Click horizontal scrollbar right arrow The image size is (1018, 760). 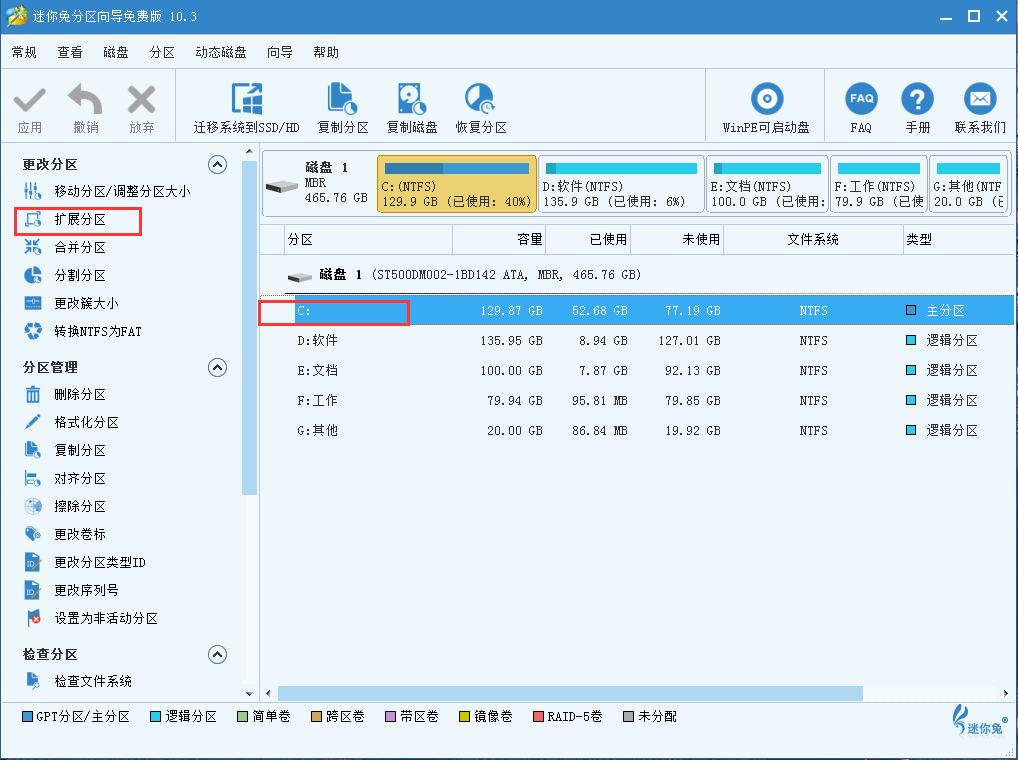(x=1005, y=693)
